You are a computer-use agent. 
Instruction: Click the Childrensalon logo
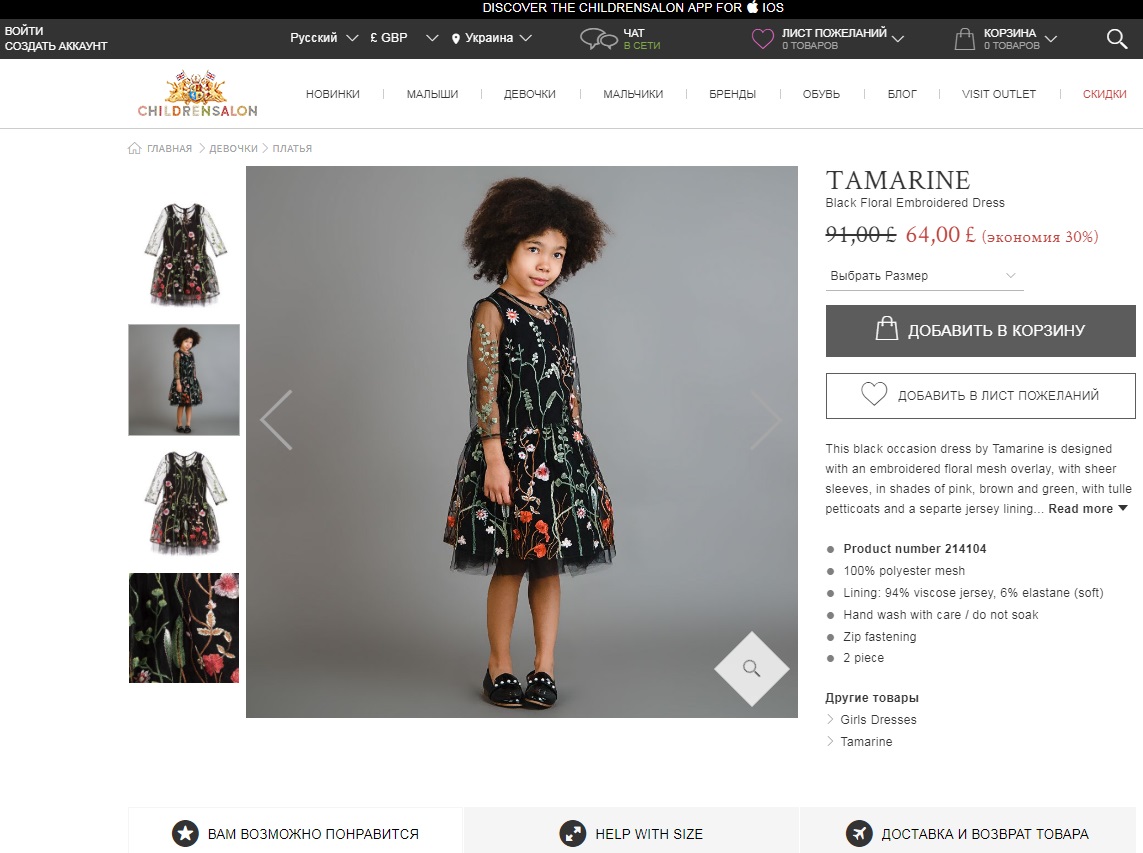tap(198, 93)
